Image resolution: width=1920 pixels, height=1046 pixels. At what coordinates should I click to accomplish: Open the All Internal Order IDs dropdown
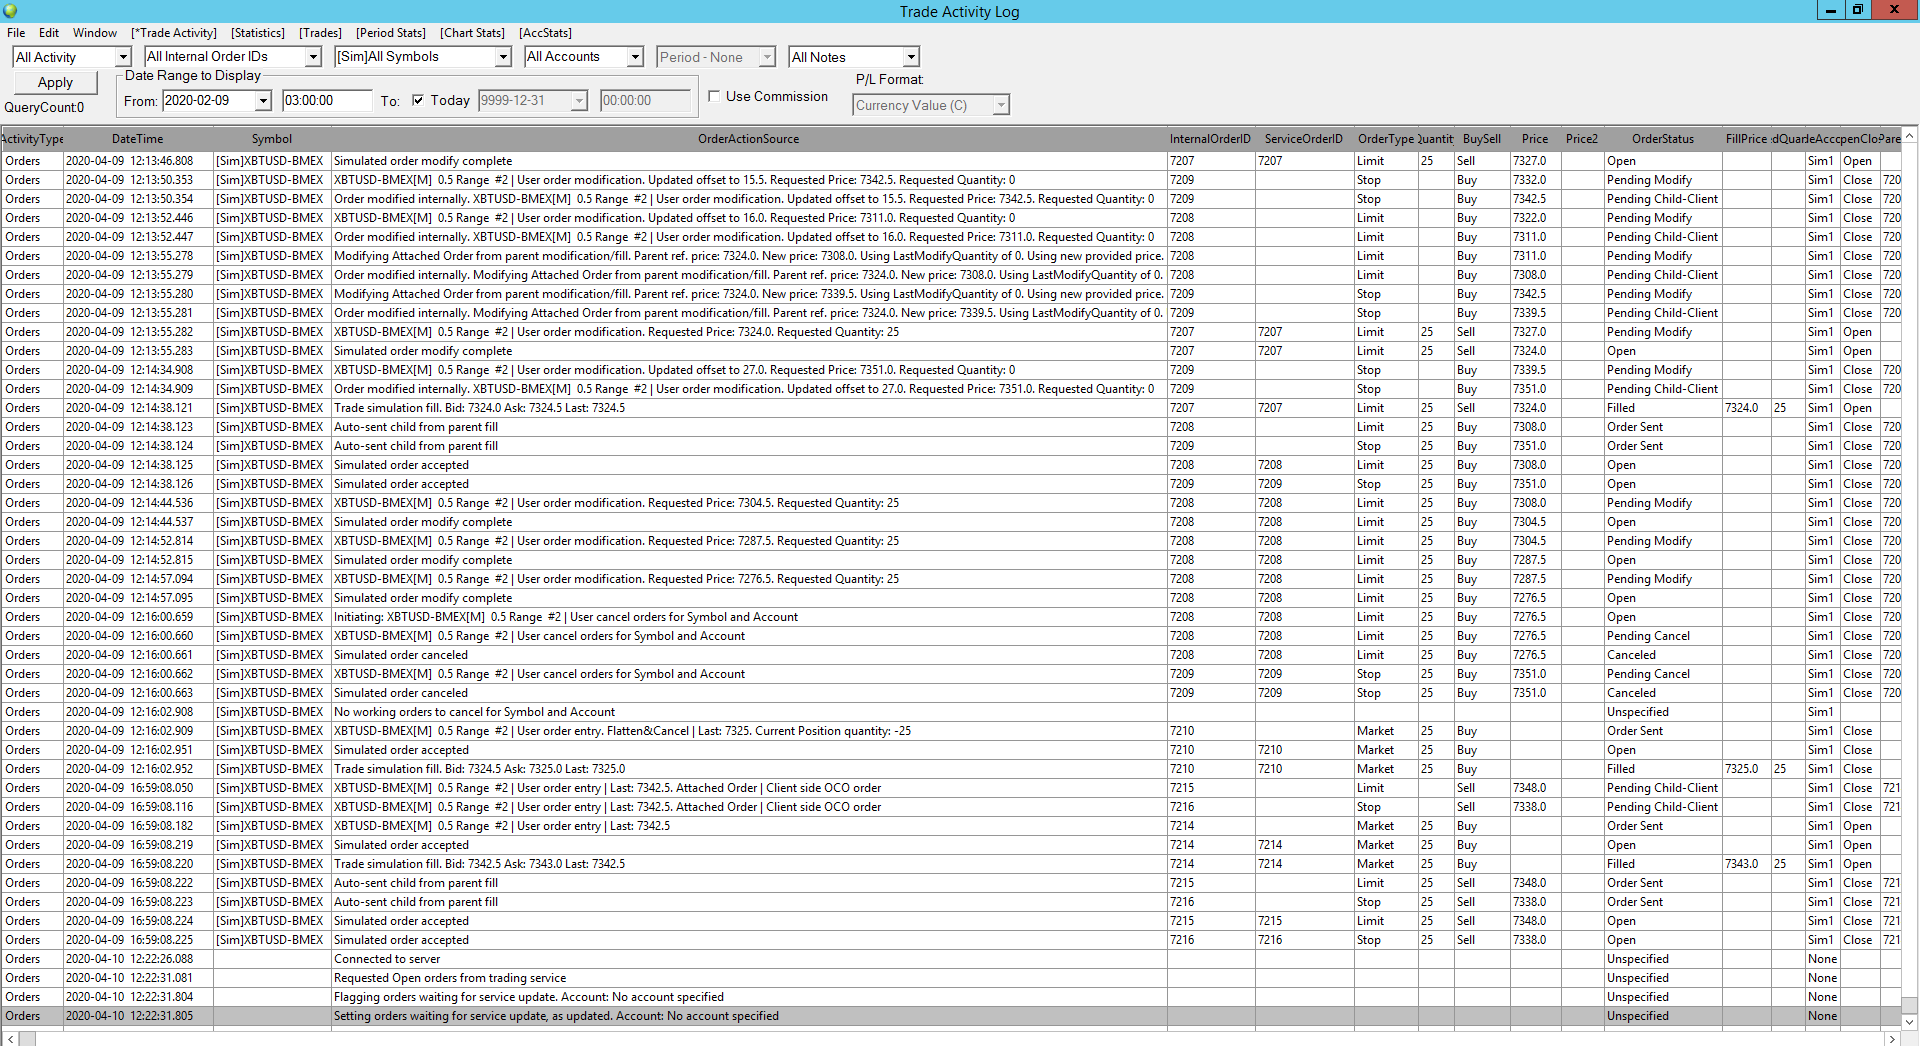coord(313,57)
